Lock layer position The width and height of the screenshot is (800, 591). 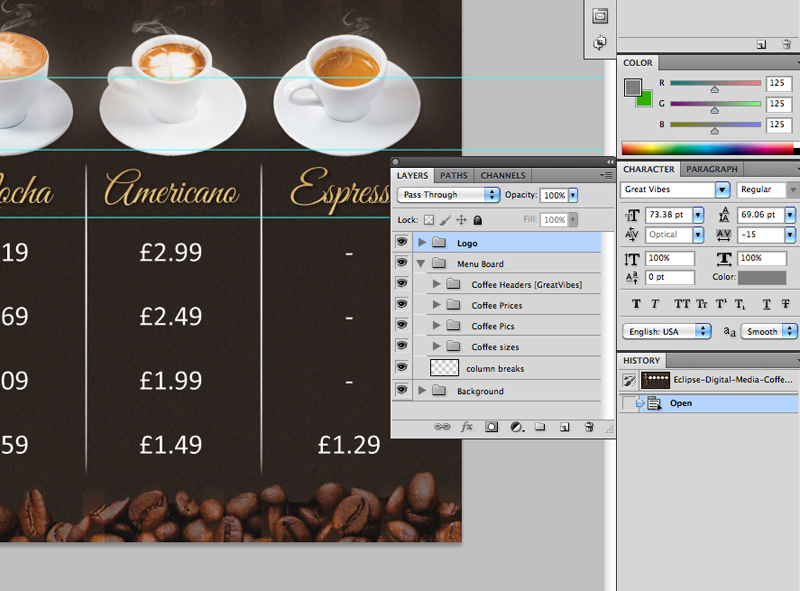coord(461,220)
